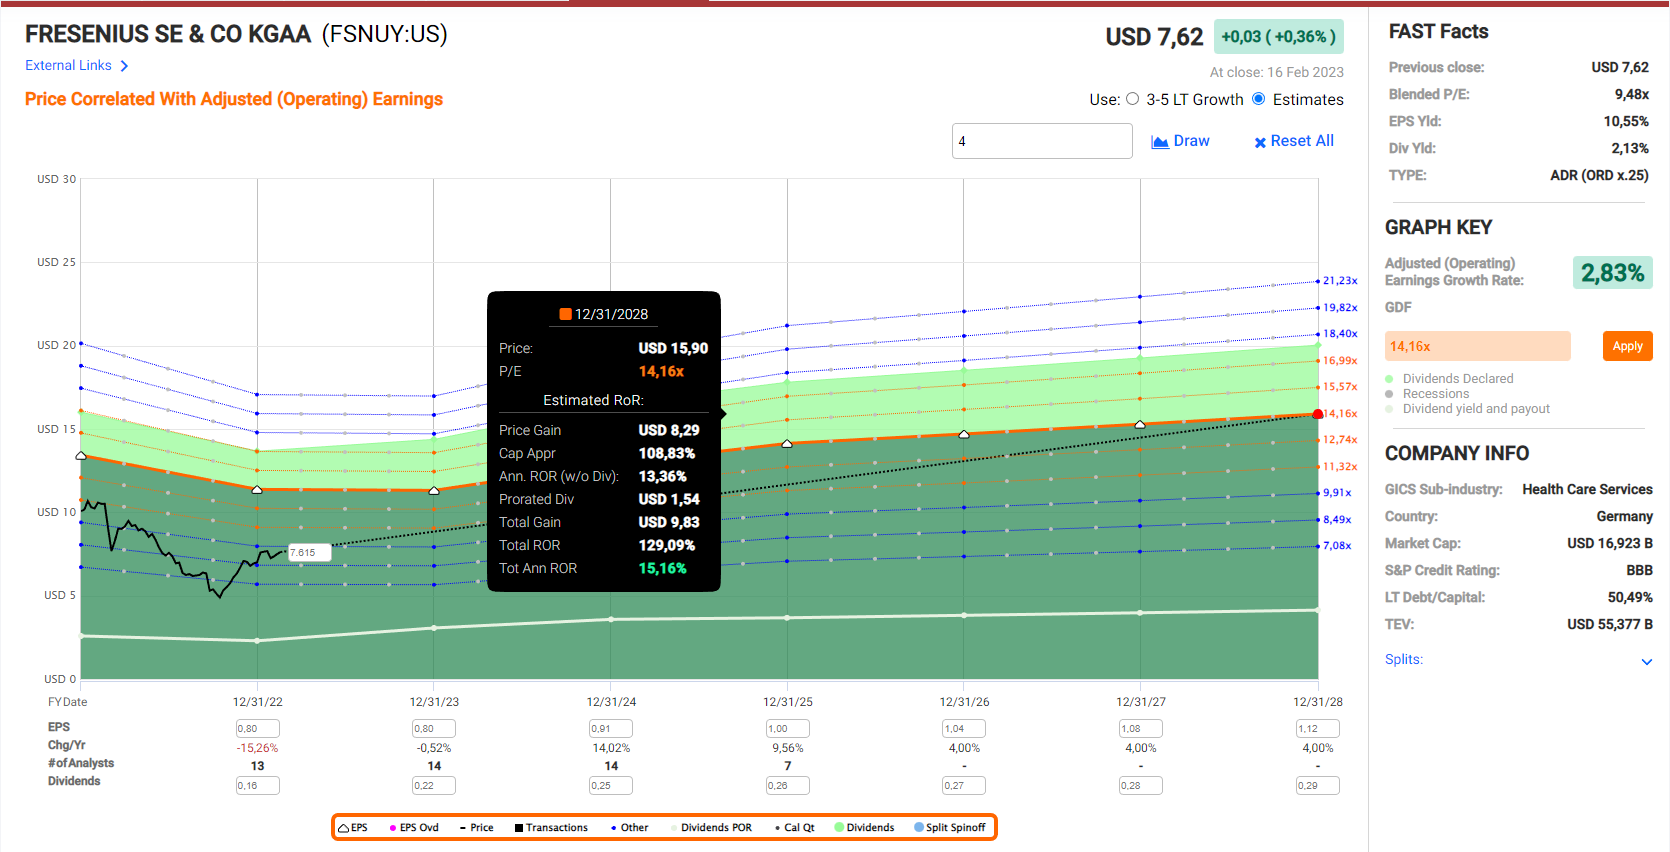
Task: Click the red 12/31/28 endpoint marker
Action: (x=1317, y=414)
